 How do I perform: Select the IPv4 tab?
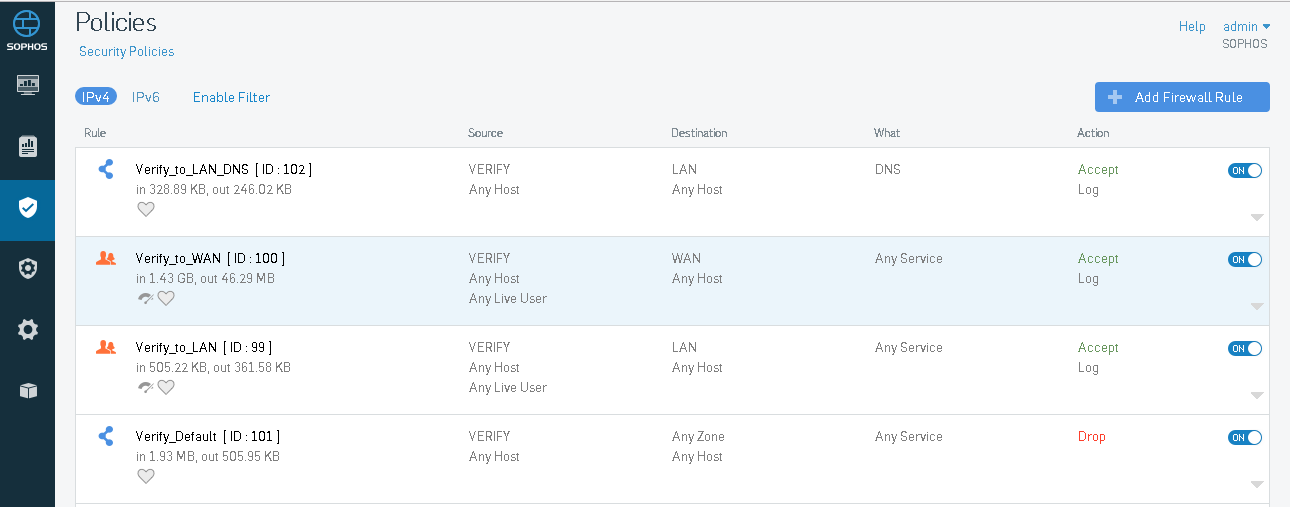[96, 97]
